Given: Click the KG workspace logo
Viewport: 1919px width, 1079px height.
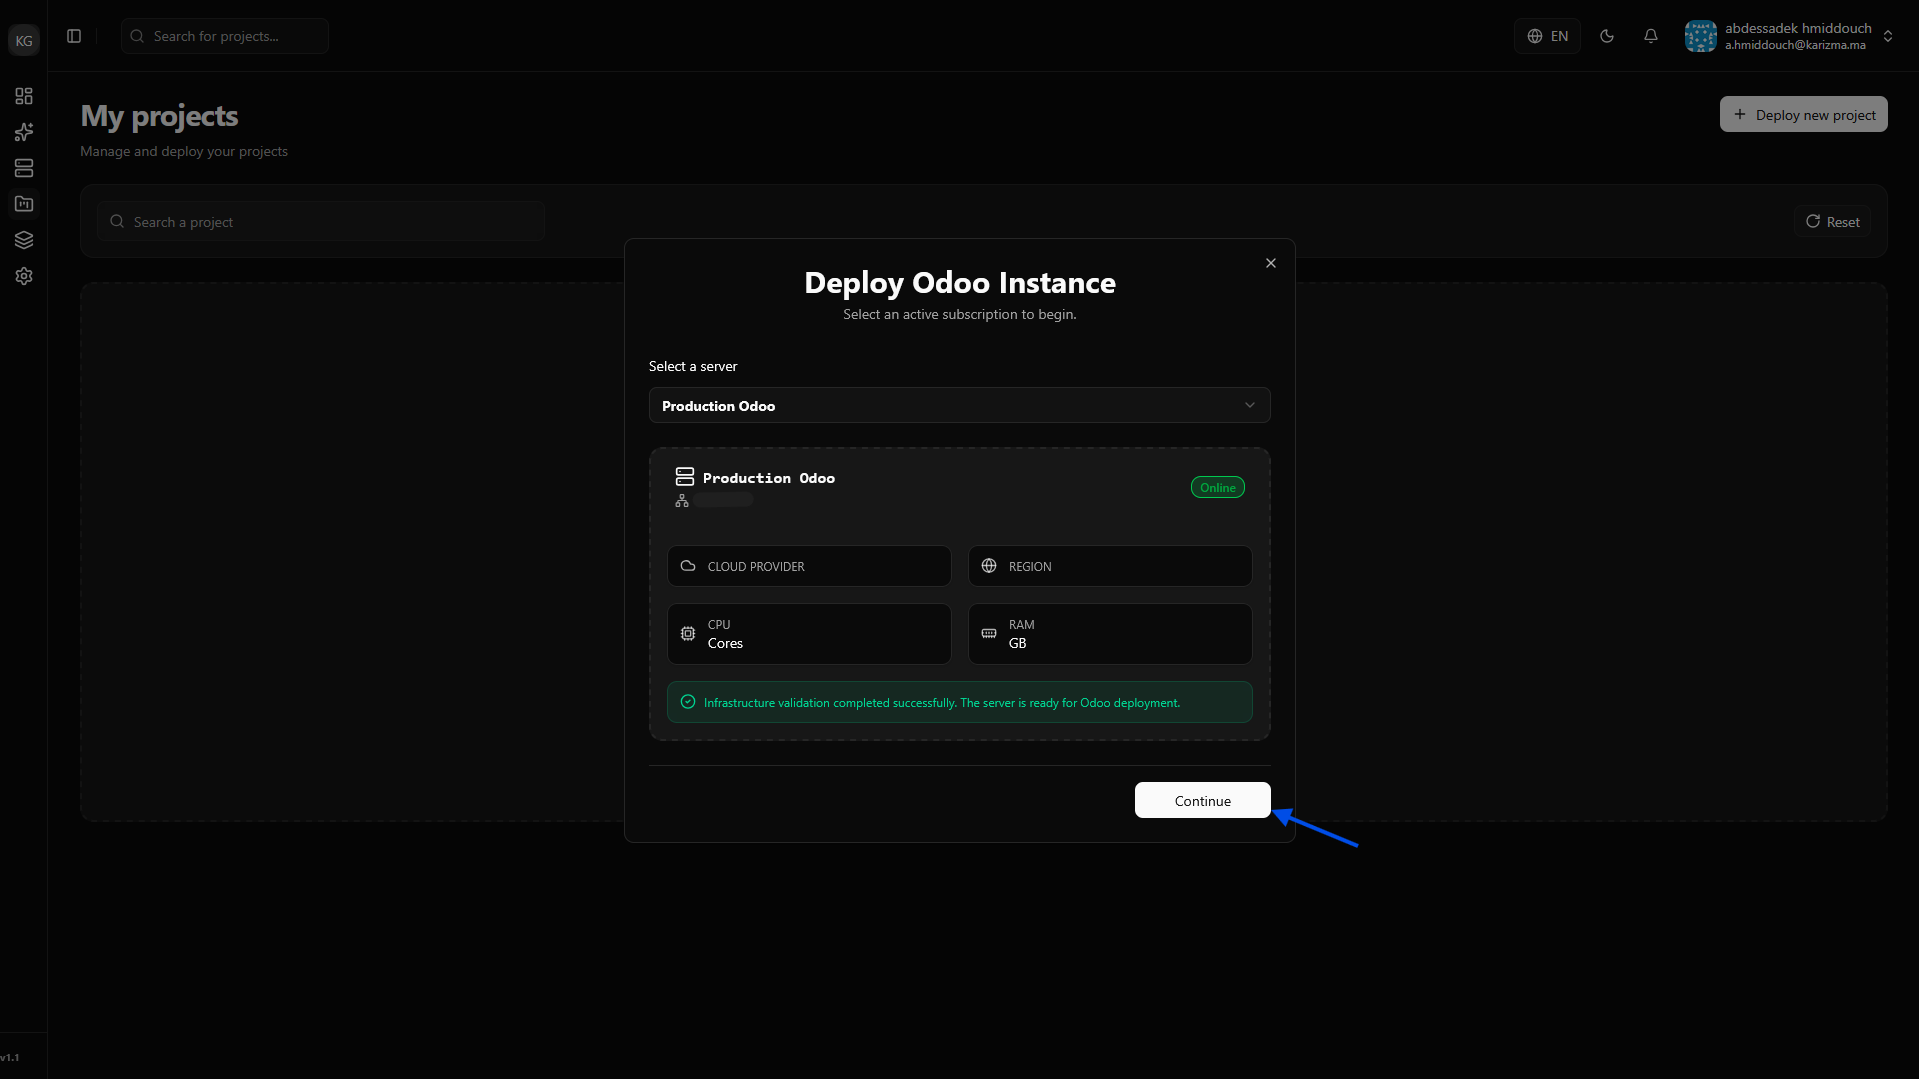Looking at the screenshot, I should pos(24,40).
